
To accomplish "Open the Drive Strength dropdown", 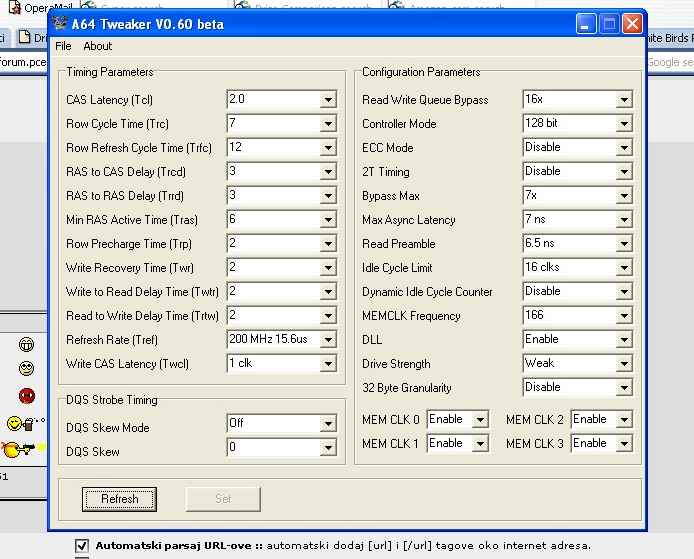I will point(623,364).
